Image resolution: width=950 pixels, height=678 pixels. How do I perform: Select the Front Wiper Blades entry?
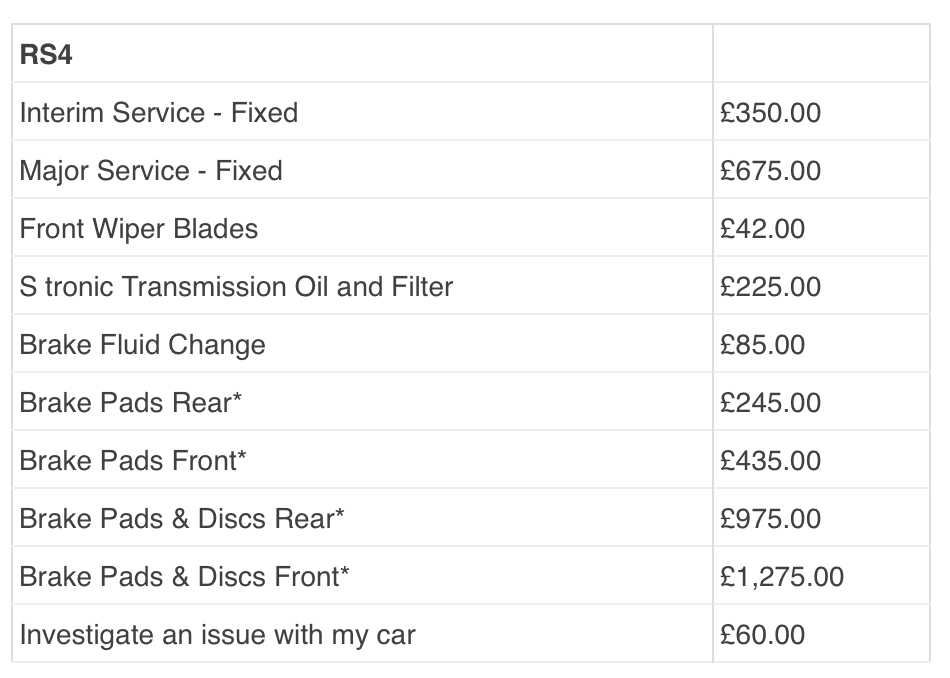[x=138, y=228]
